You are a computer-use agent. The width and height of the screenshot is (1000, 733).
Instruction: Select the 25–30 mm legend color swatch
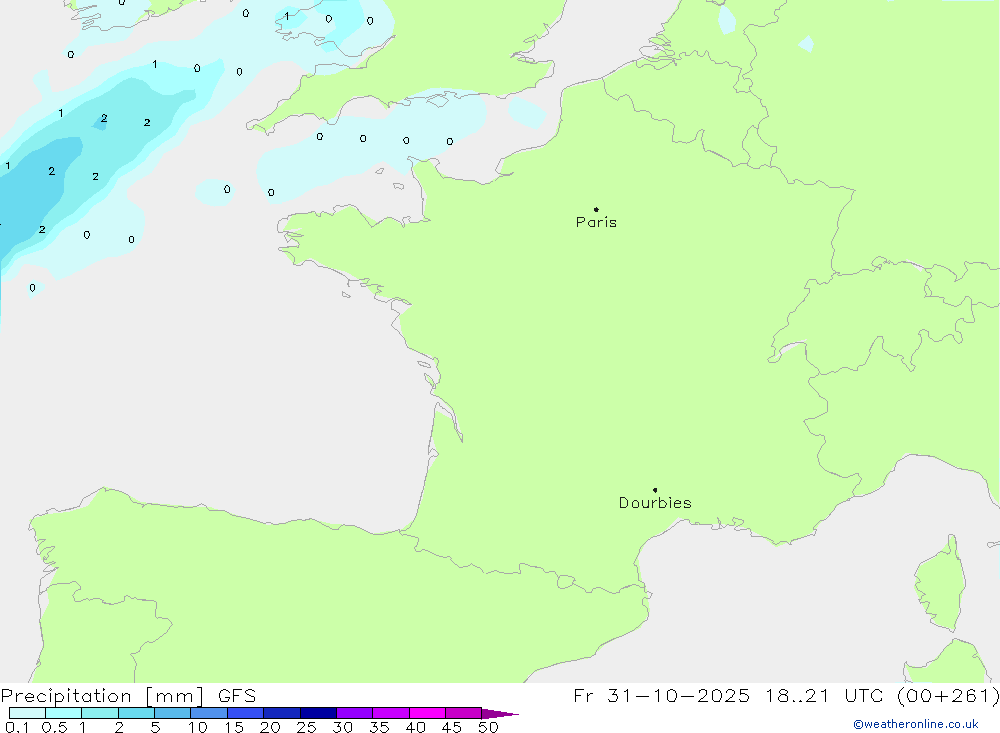(318, 713)
